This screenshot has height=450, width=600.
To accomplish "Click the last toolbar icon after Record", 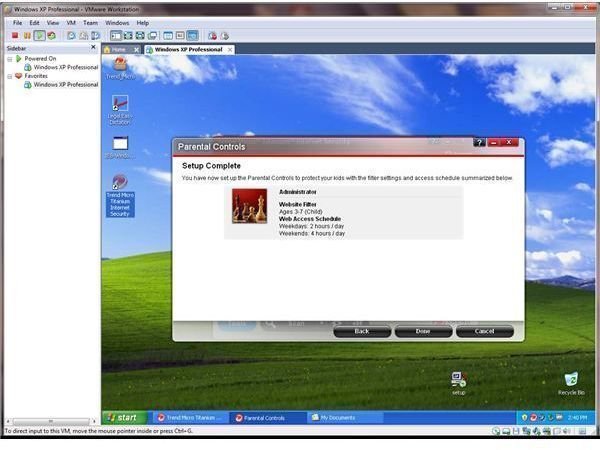I will click(x=225, y=36).
